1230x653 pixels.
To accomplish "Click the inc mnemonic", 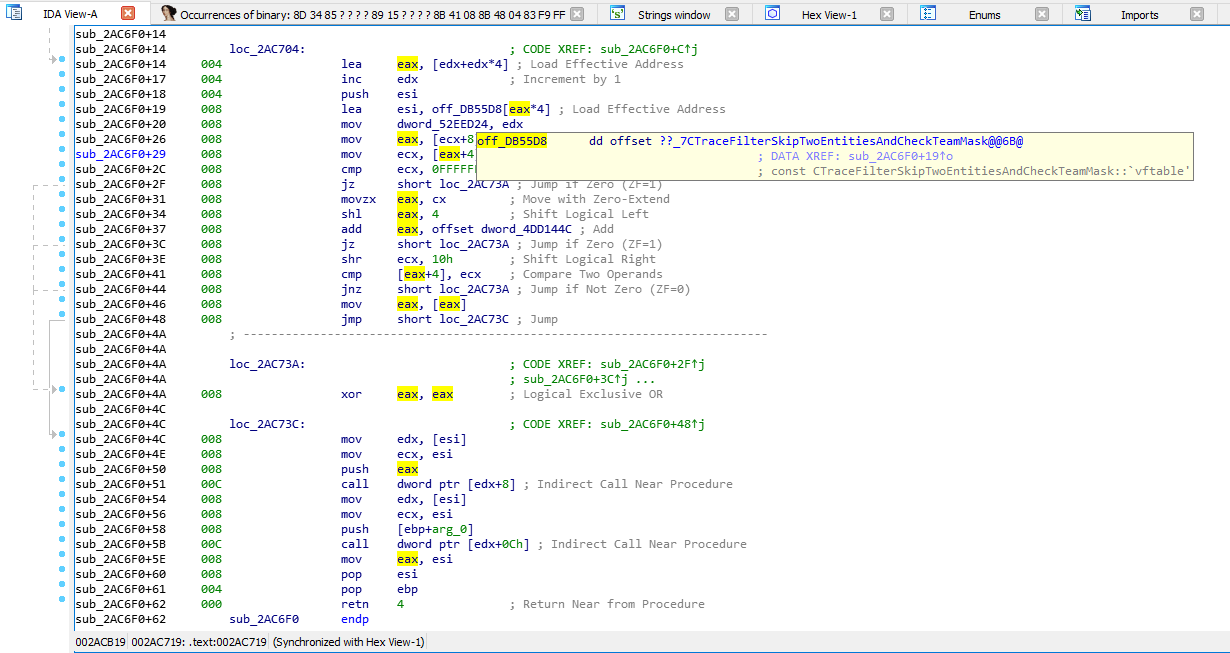I will 351,79.
